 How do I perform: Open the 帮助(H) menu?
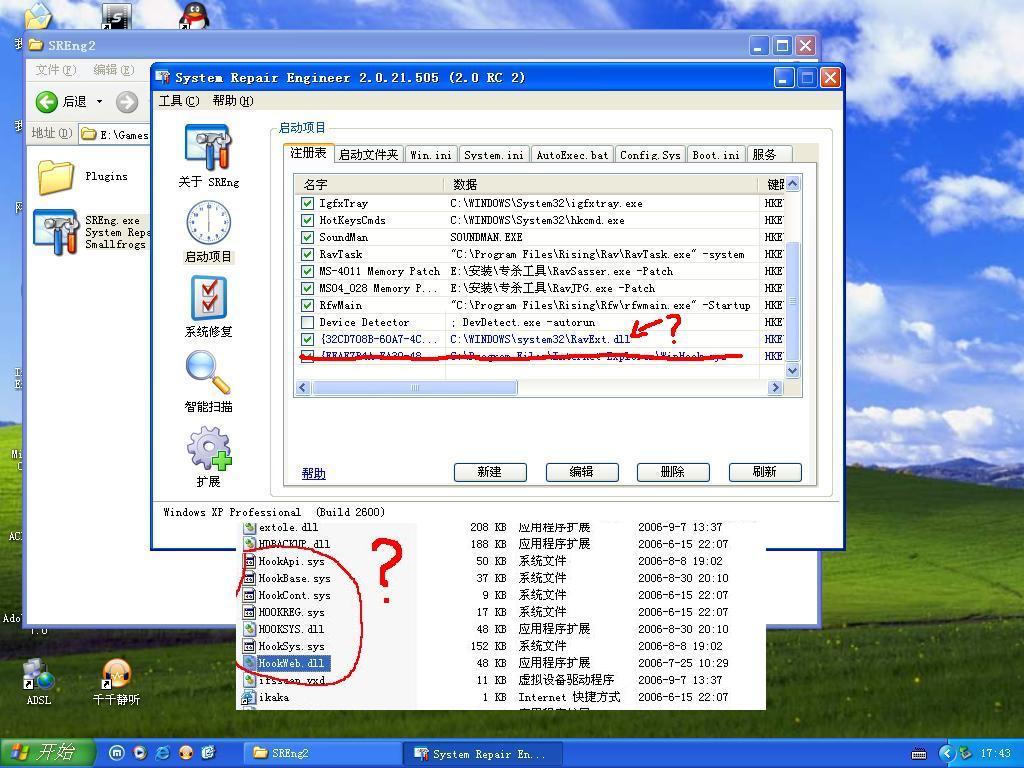point(233,101)
